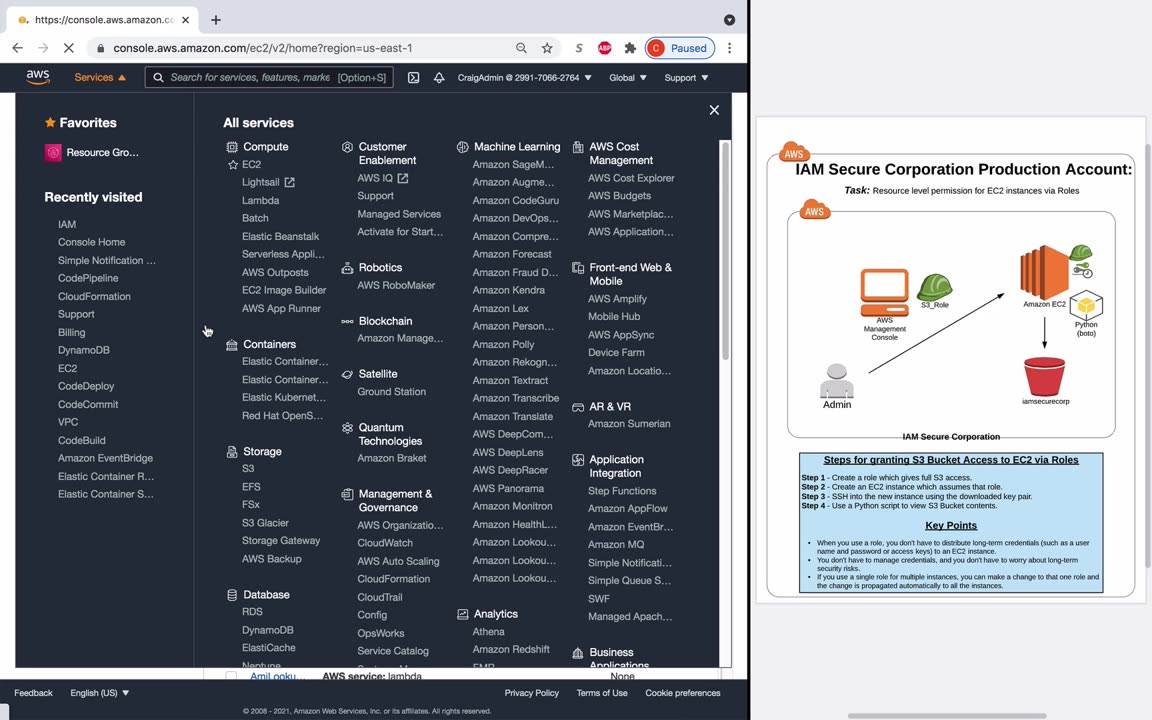
Task: Click the AR & VR category icon
Action: tap(578, 406)
